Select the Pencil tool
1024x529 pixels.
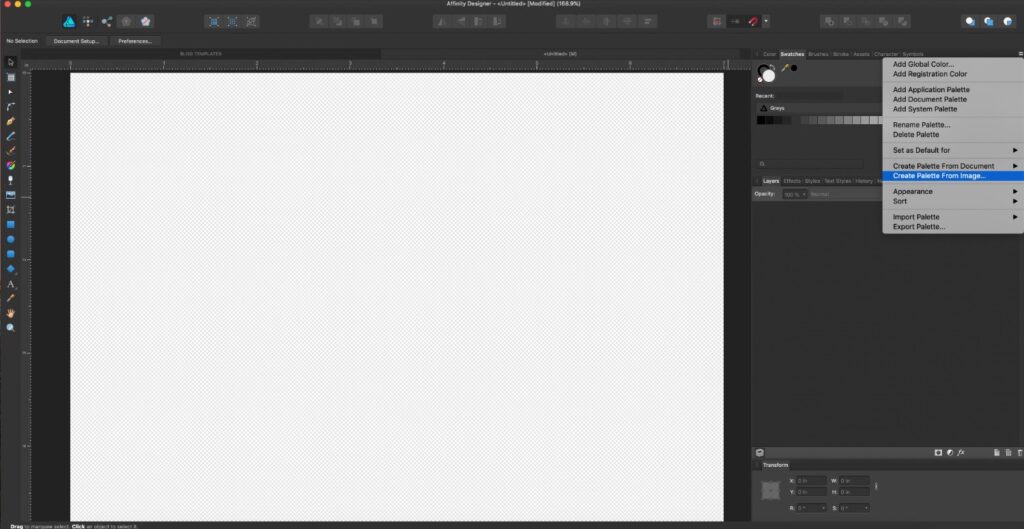pyautogui.click(x=10, y=136)
